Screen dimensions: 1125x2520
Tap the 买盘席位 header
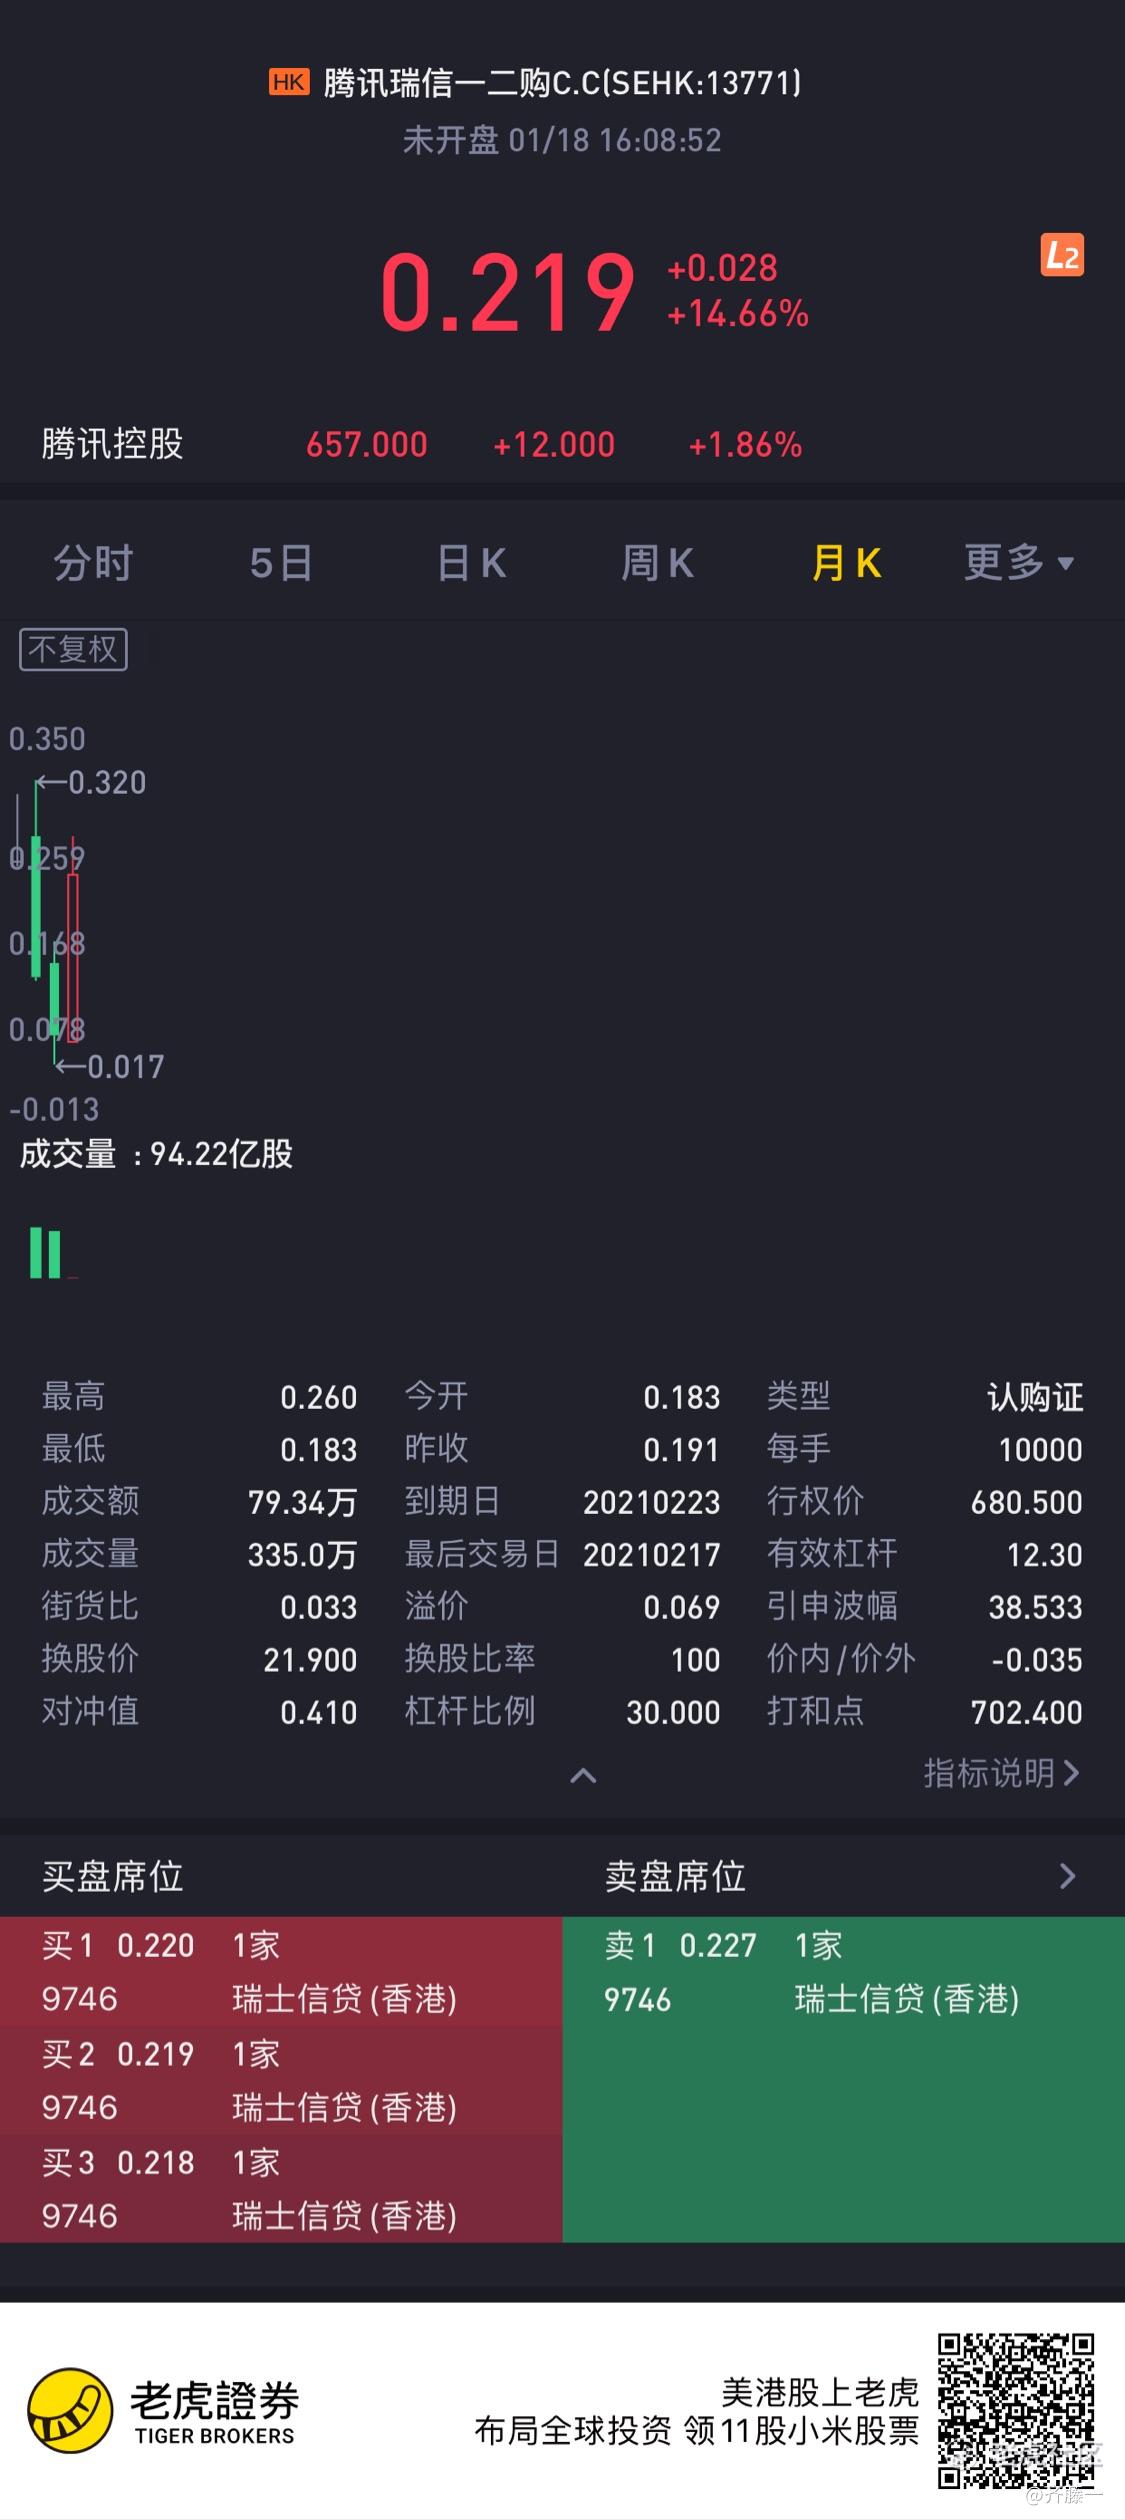(113, 1876)
